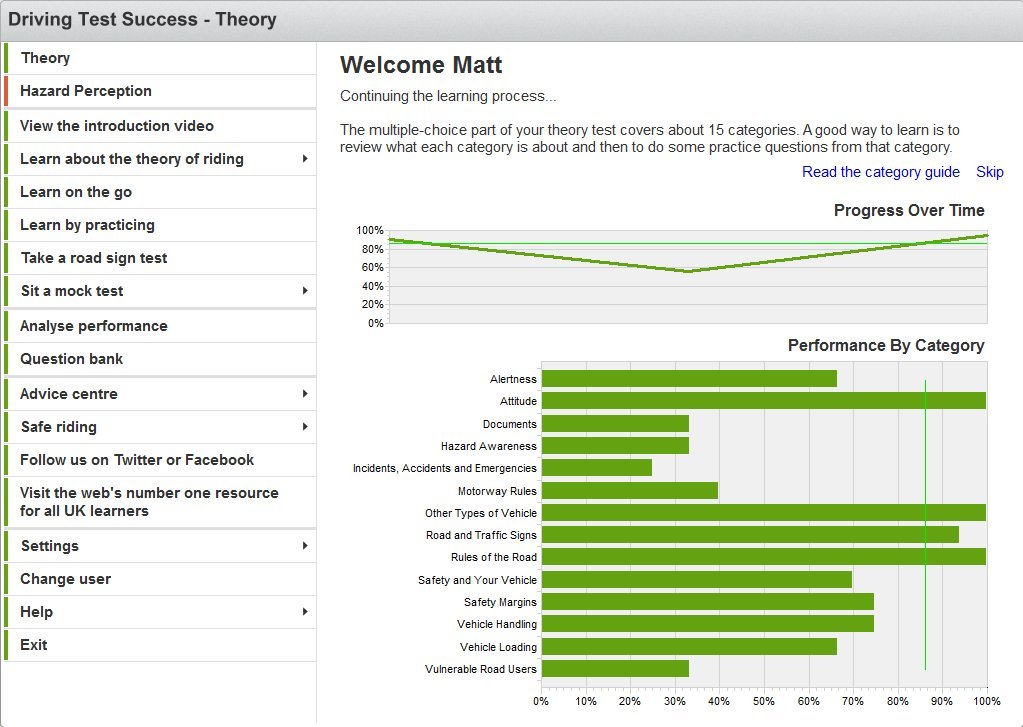
Task: Expand the Settings submenu arrow
Action: [304, 546]
